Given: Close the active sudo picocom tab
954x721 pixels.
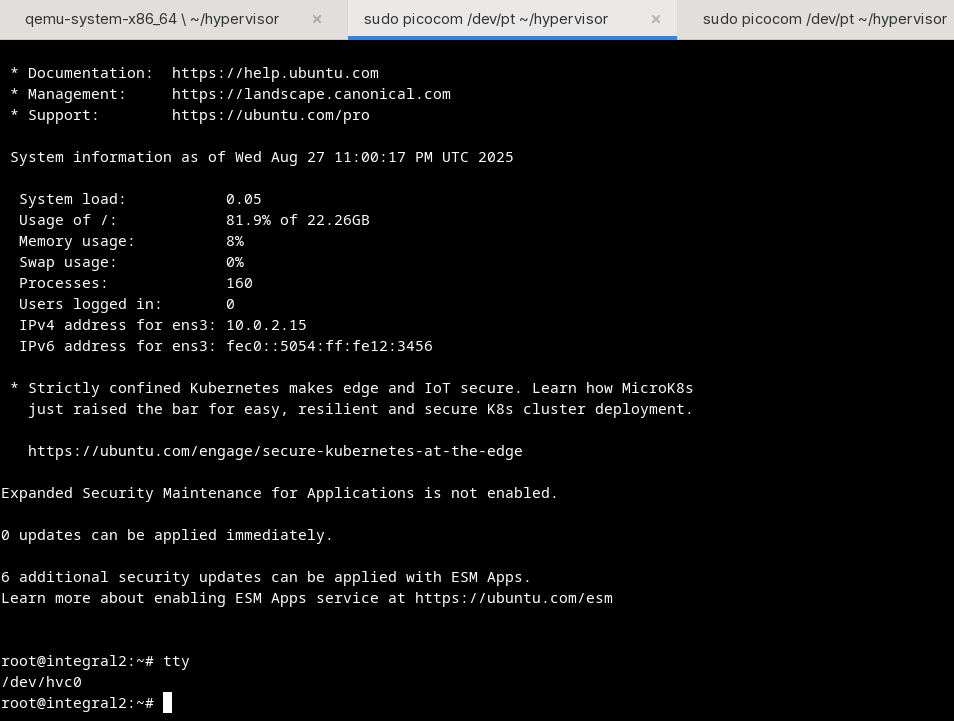Looking at the screenshot, I should [x=656, y=19].
